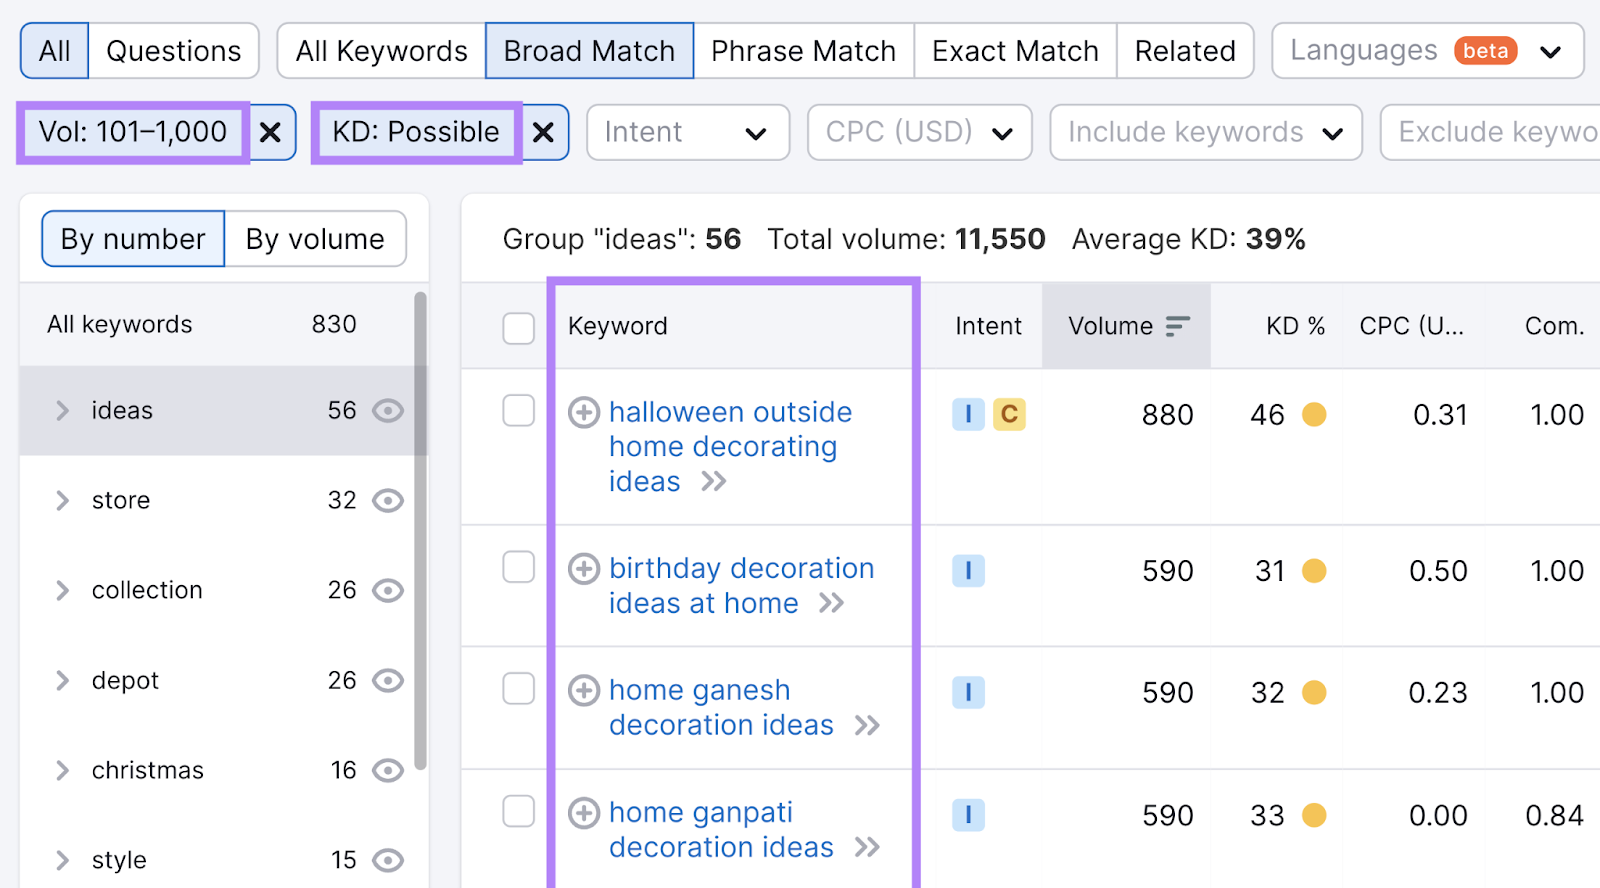The height and width of the screenshot is (888, 1600).
Task: Check home ganesh decoration ideas row
Action: tap(519, 689)
